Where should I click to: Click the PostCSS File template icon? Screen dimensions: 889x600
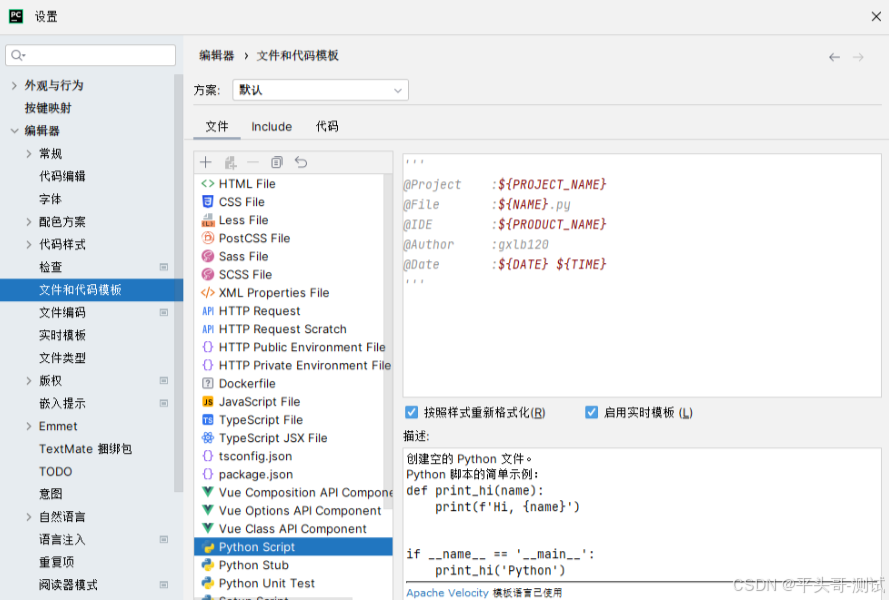pos(208,238)
